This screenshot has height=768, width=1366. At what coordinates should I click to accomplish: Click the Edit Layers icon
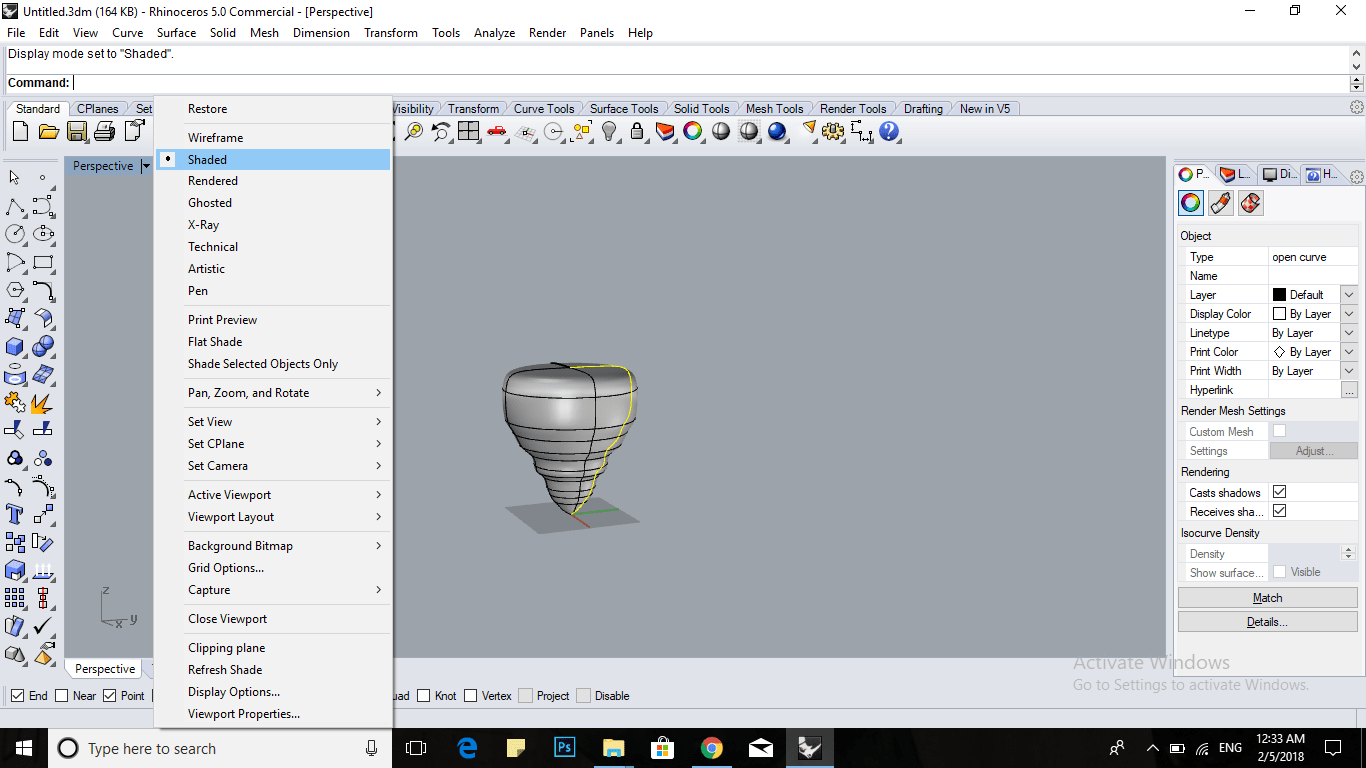click(665, 131)
